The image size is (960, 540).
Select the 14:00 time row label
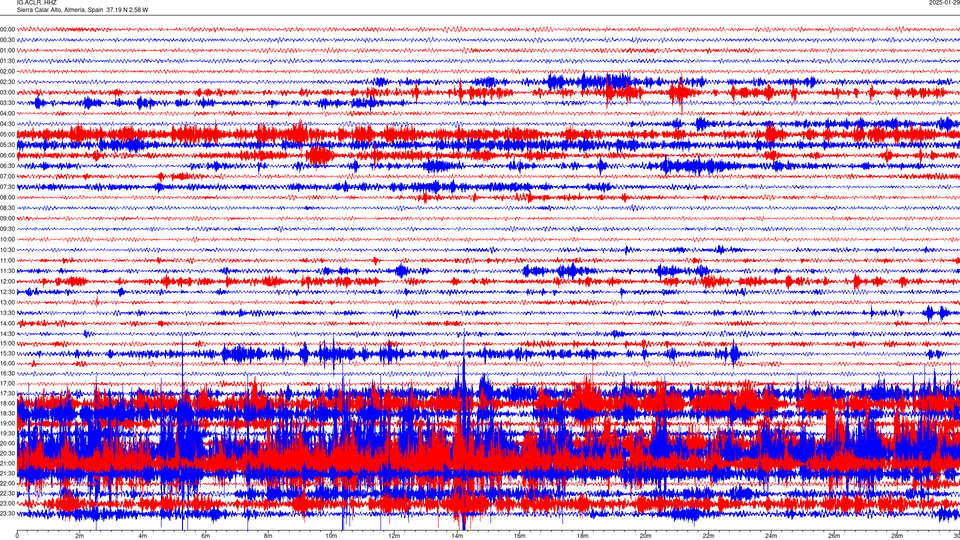7,323
